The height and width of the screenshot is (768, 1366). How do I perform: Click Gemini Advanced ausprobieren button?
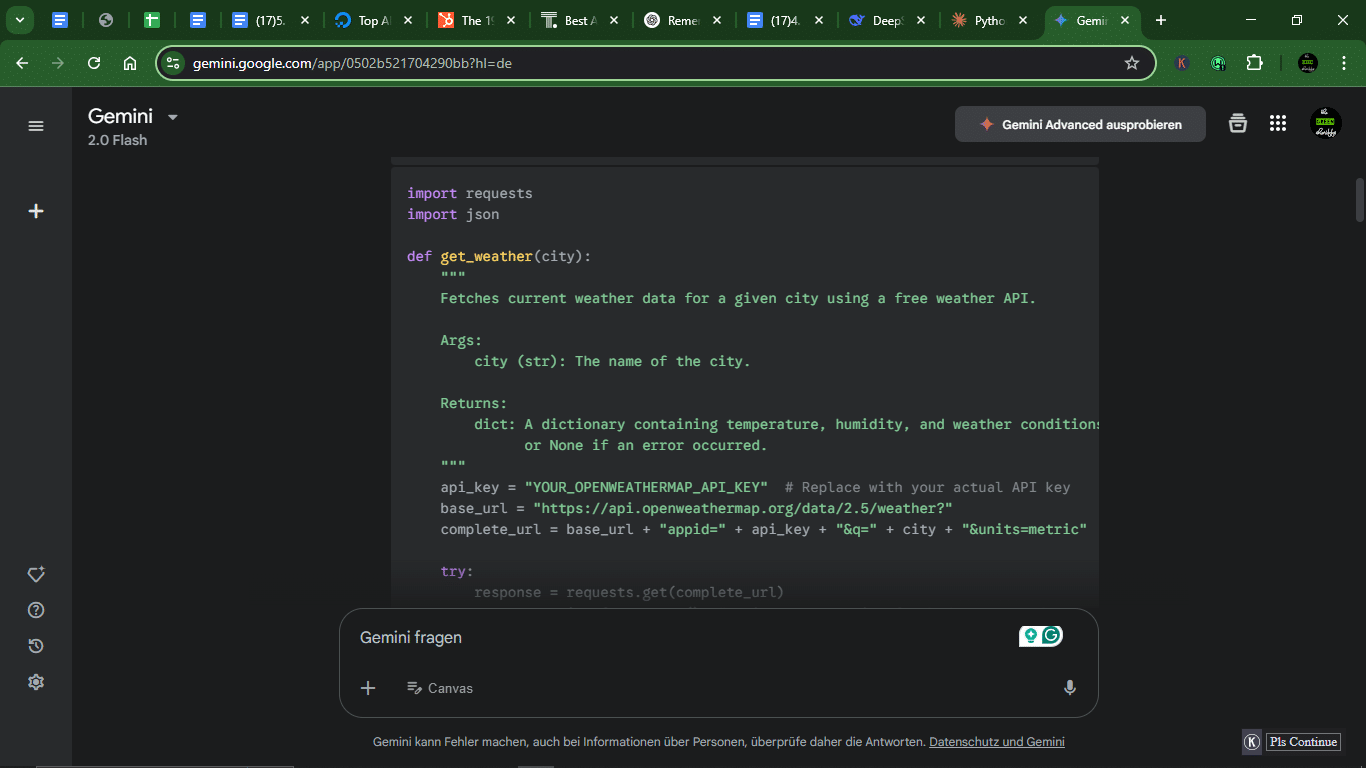pos(1080,125)
